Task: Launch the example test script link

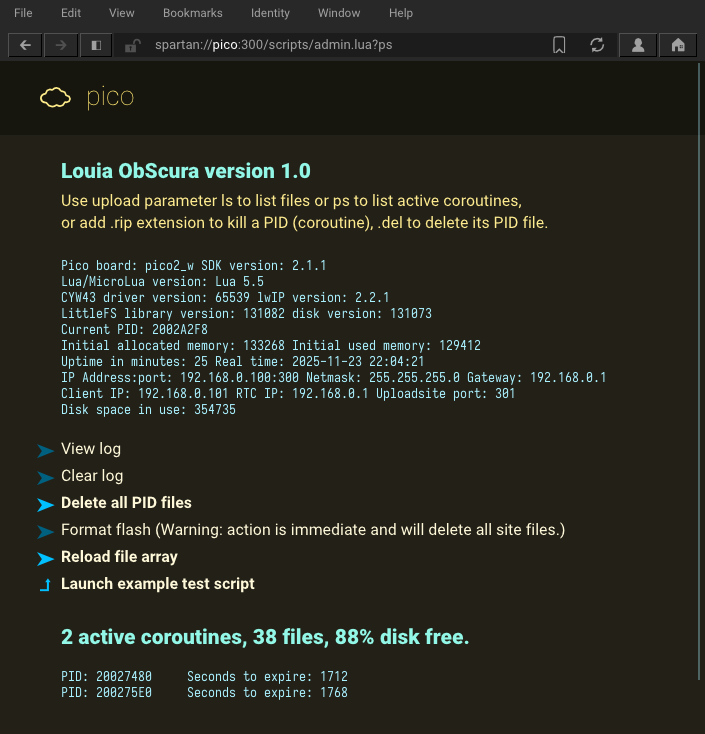Action: pos(158,584)
